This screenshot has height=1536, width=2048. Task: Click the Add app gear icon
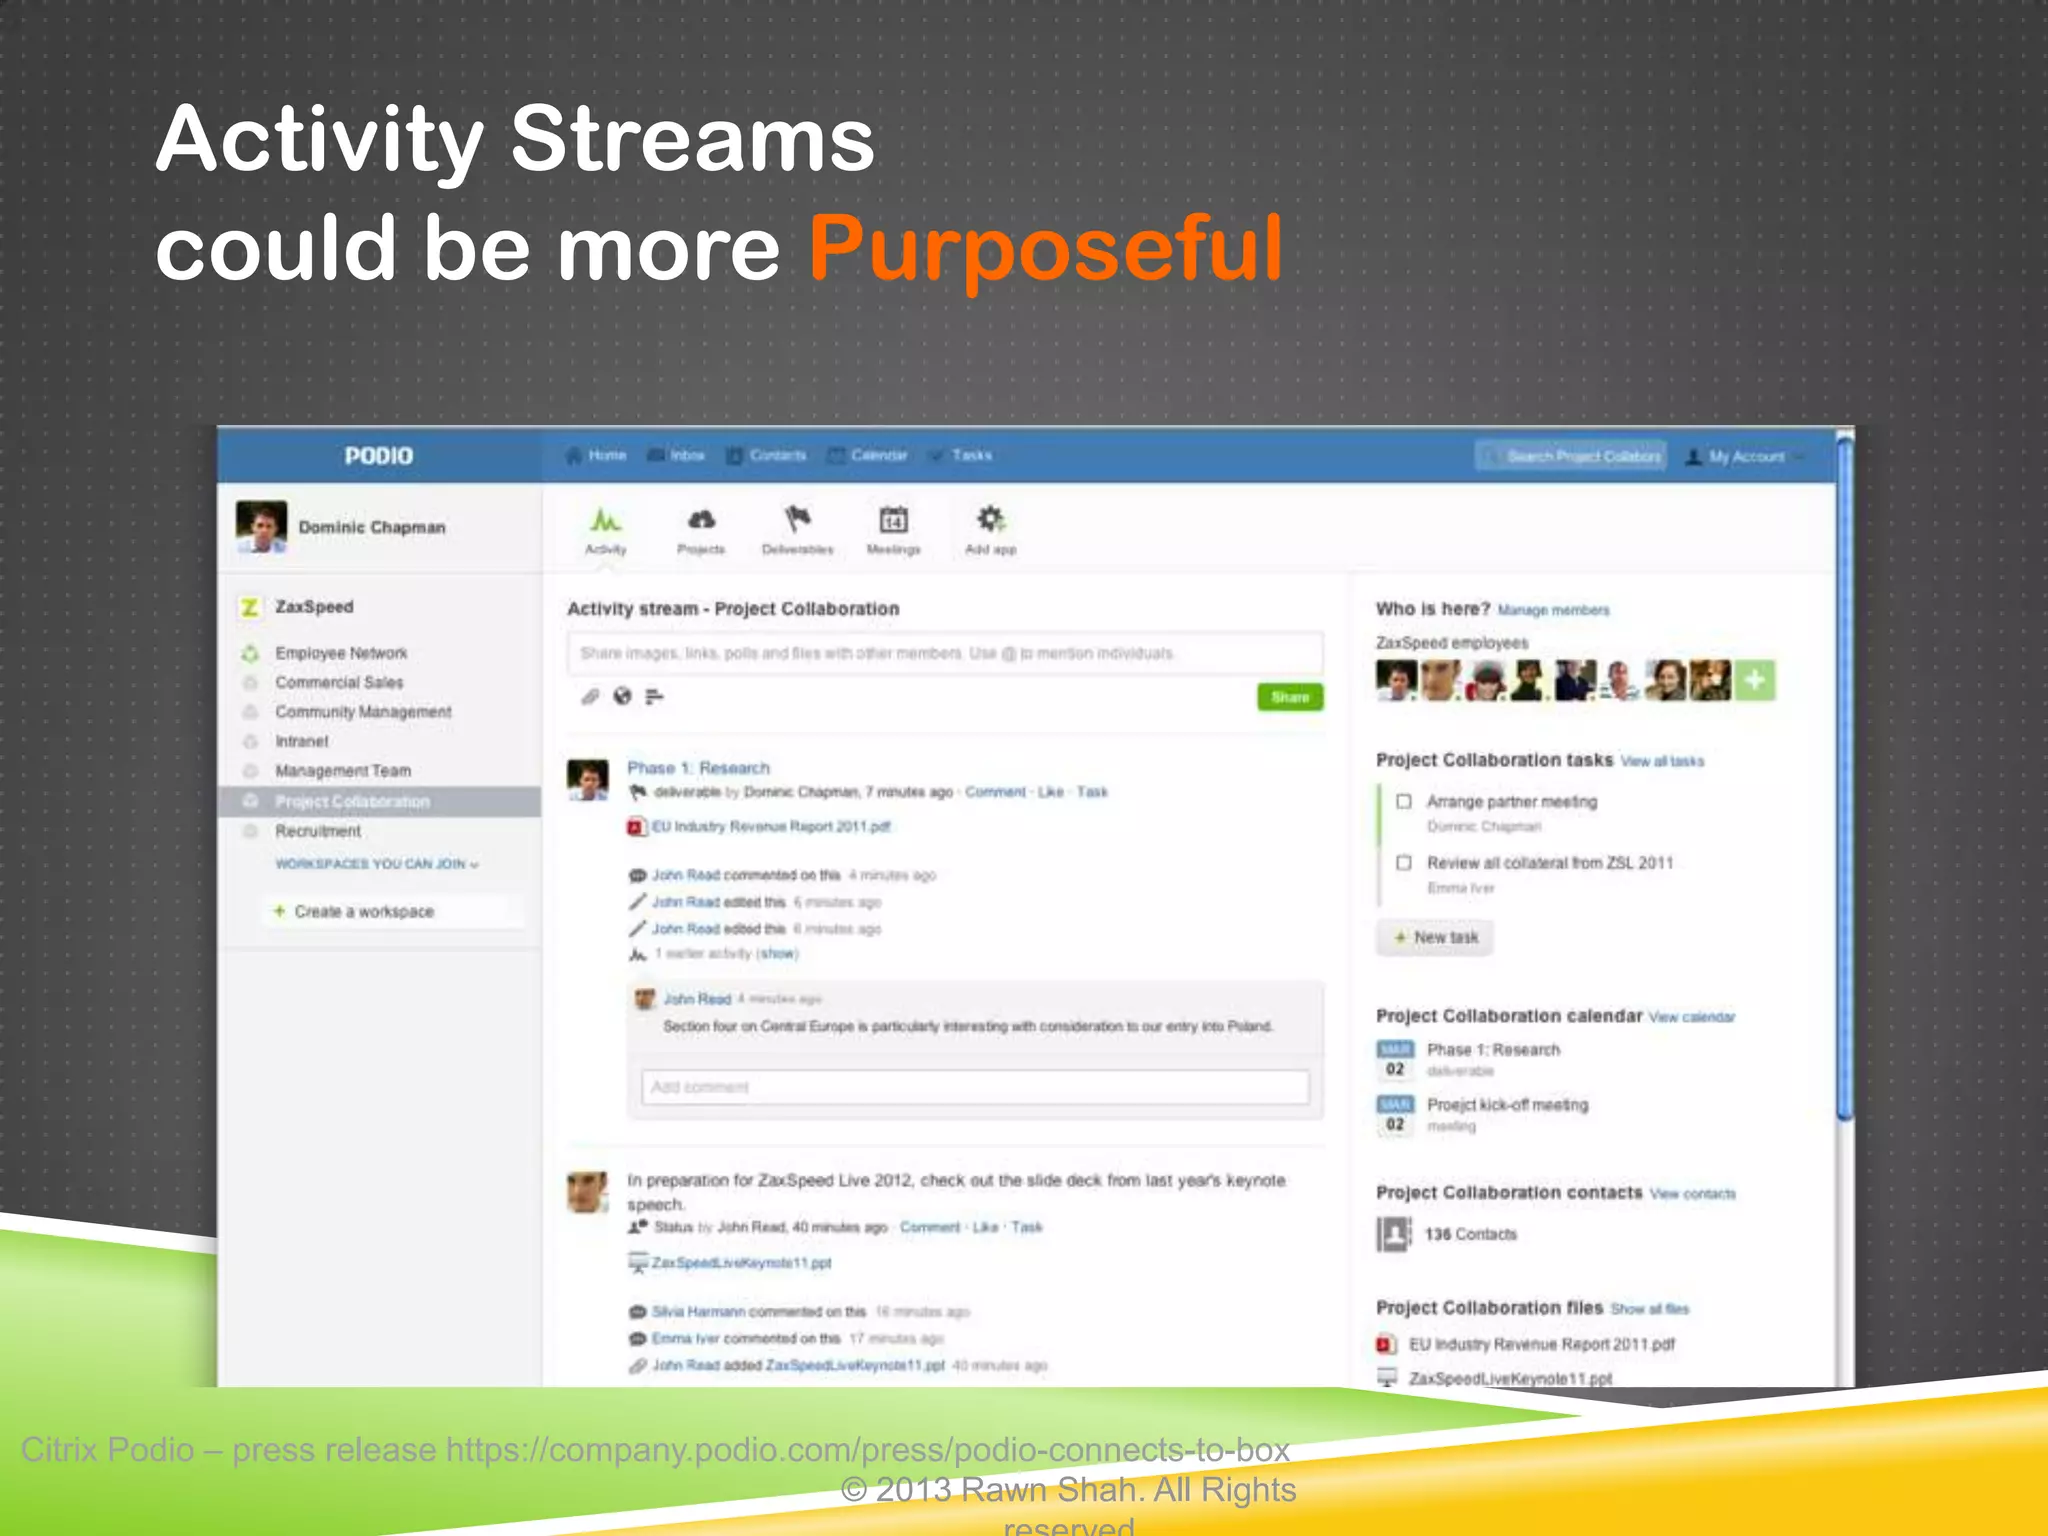coord(990,519)
